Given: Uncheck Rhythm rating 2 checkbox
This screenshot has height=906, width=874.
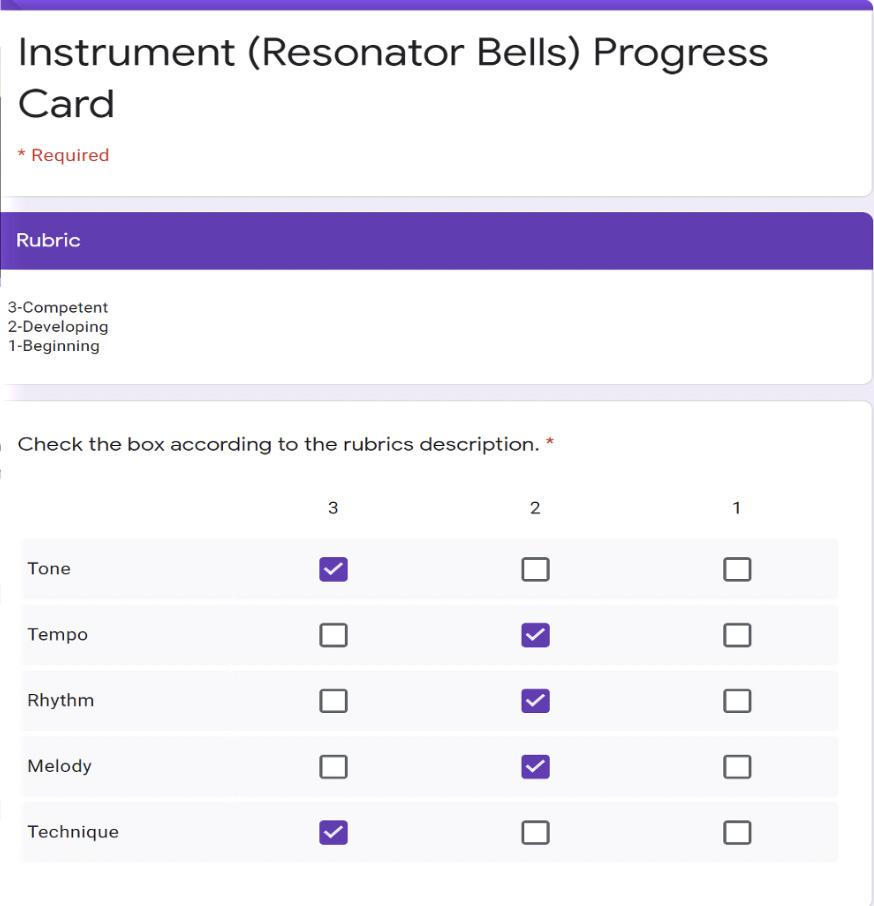Looking at the screenshot, I should (x=535, y=701).
